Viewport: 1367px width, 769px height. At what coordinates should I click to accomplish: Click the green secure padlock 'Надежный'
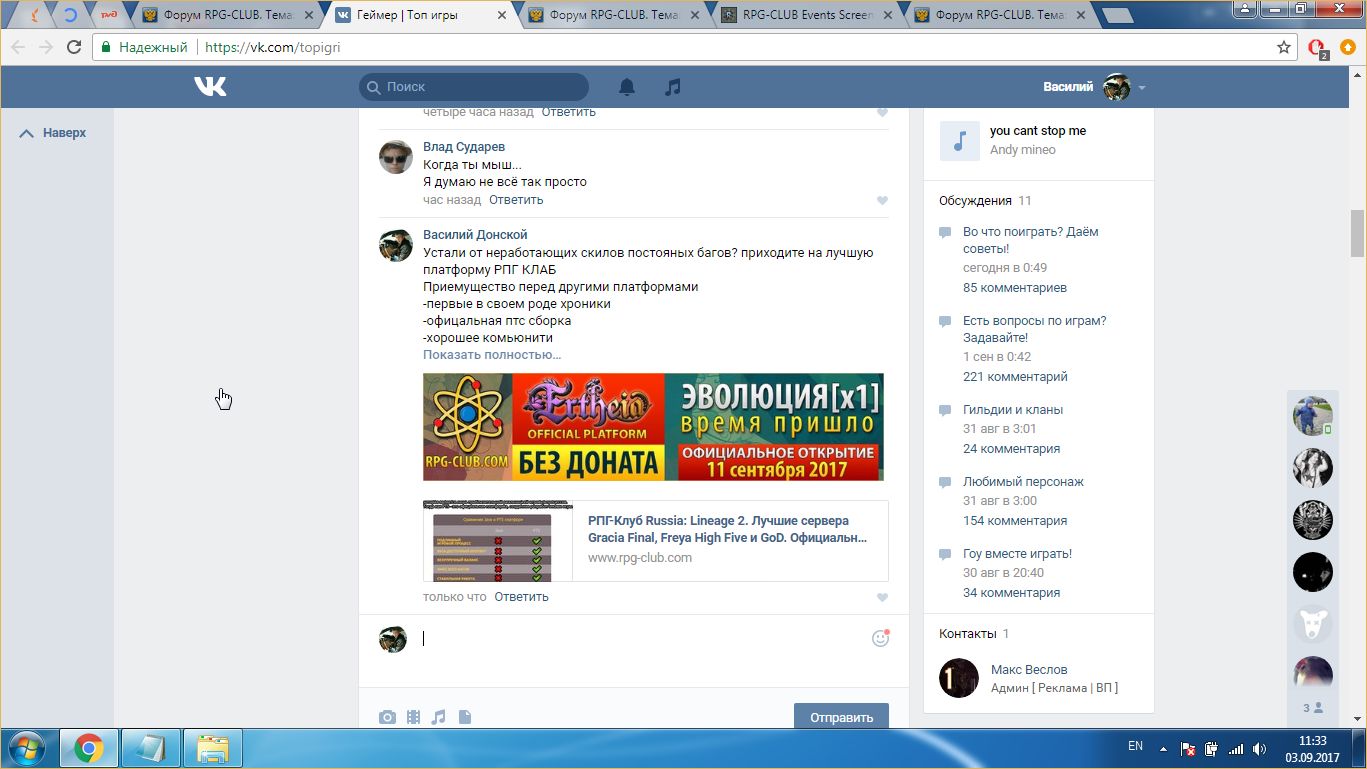coord(145,47)
